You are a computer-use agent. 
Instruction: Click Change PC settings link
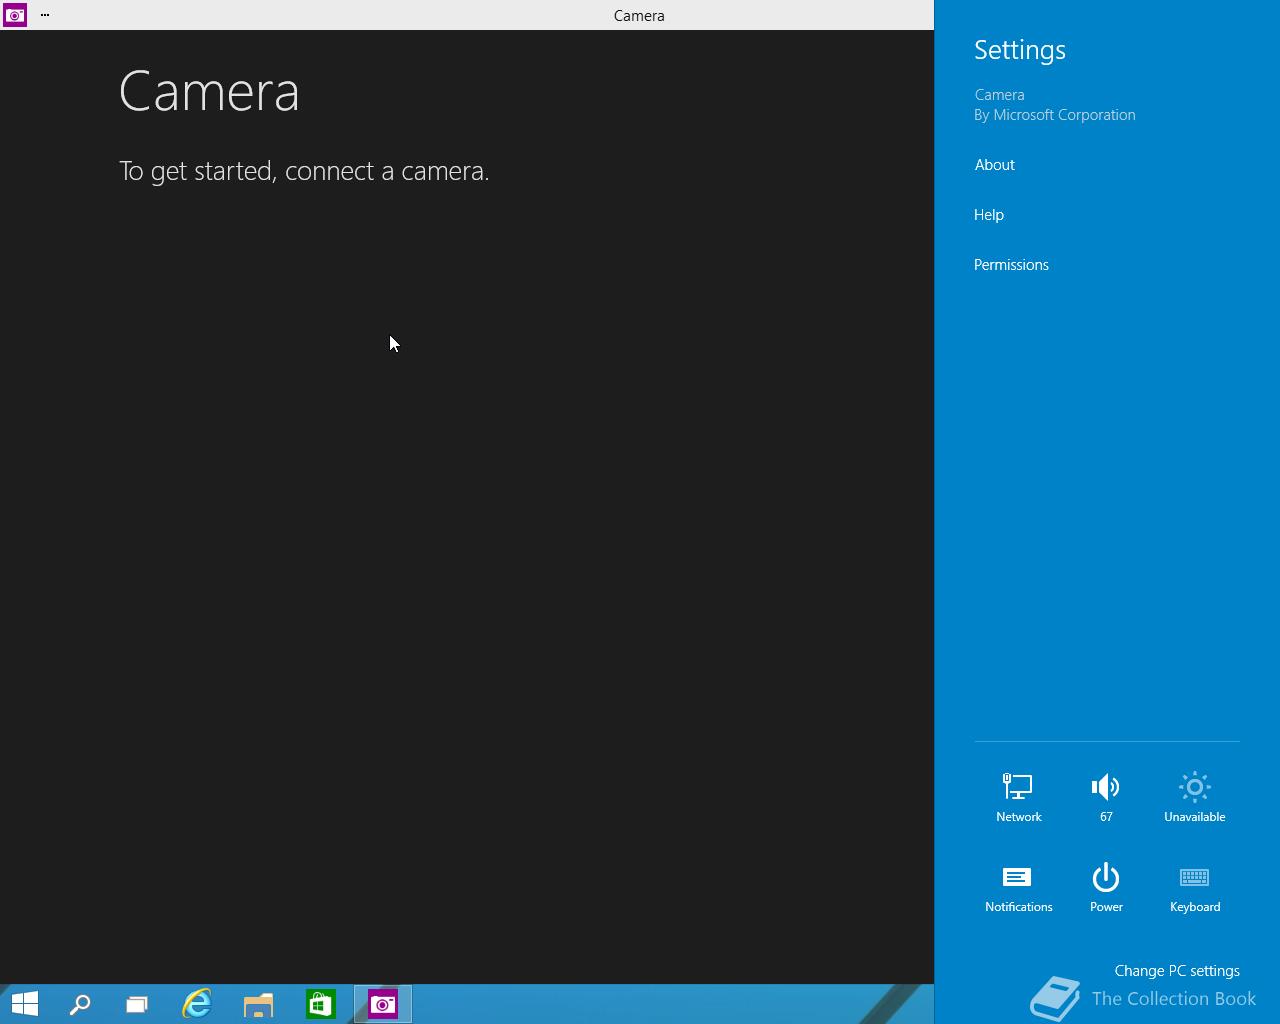1177,971
